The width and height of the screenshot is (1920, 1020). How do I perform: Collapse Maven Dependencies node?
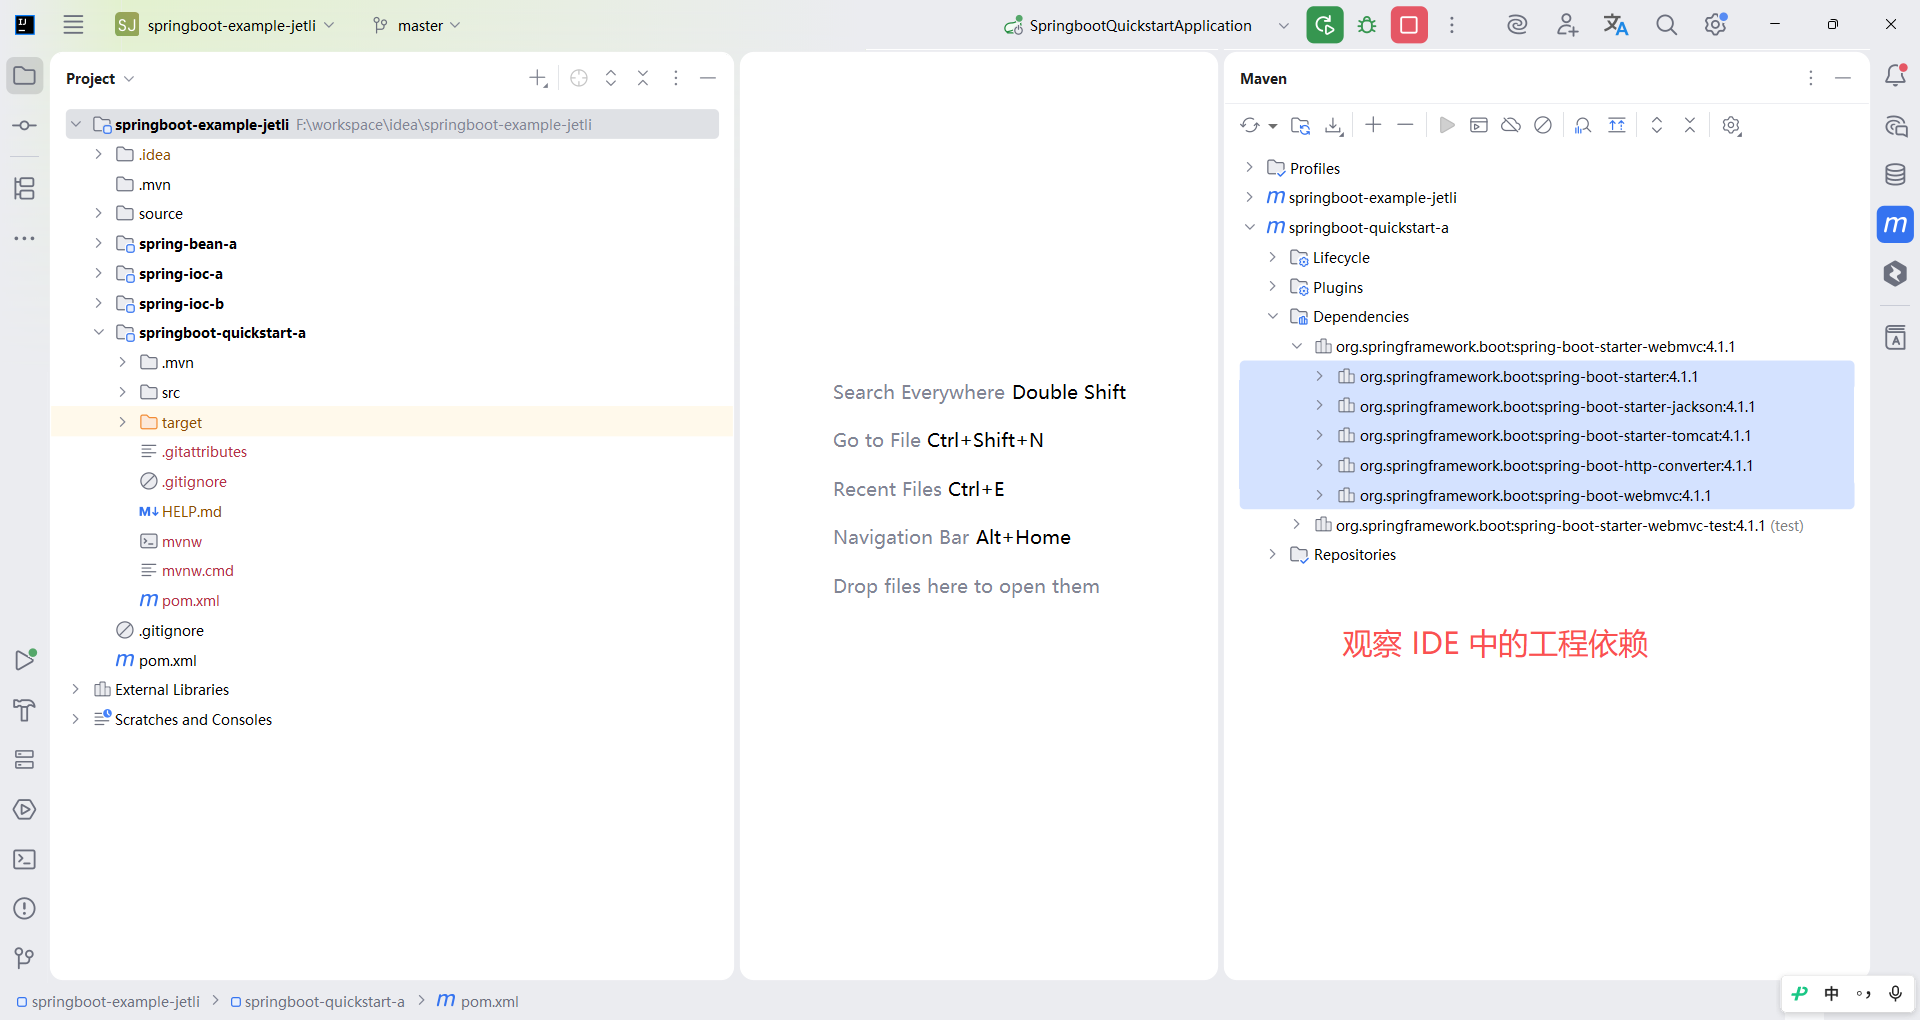tap(1273, 316)
